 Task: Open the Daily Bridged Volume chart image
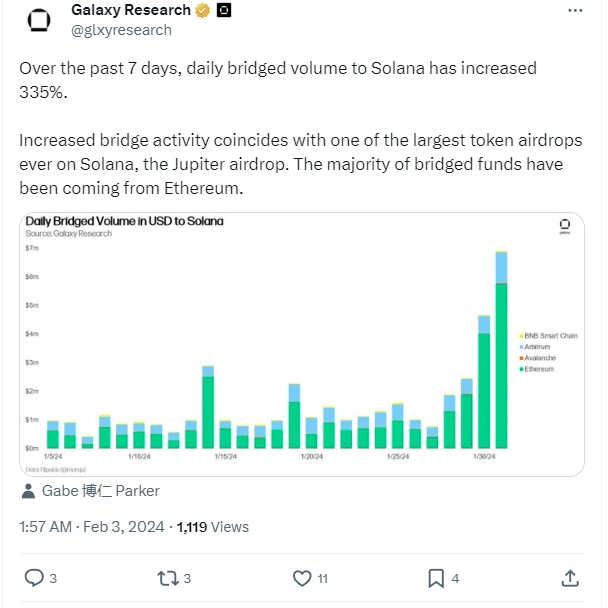302,344
